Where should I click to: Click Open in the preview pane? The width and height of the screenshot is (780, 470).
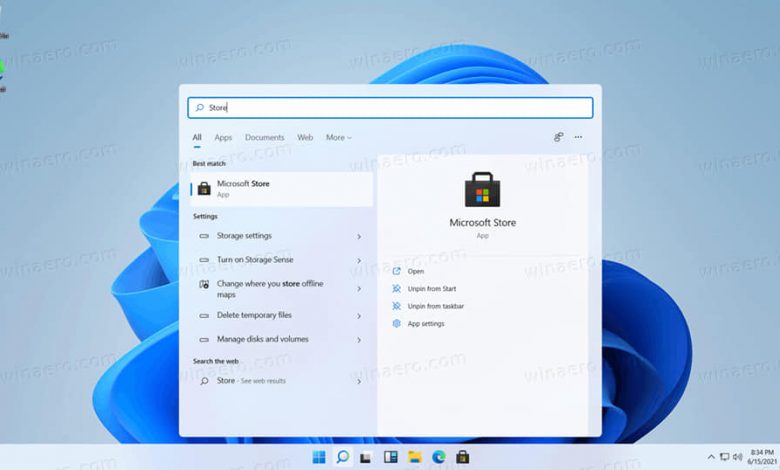[416, 272]
